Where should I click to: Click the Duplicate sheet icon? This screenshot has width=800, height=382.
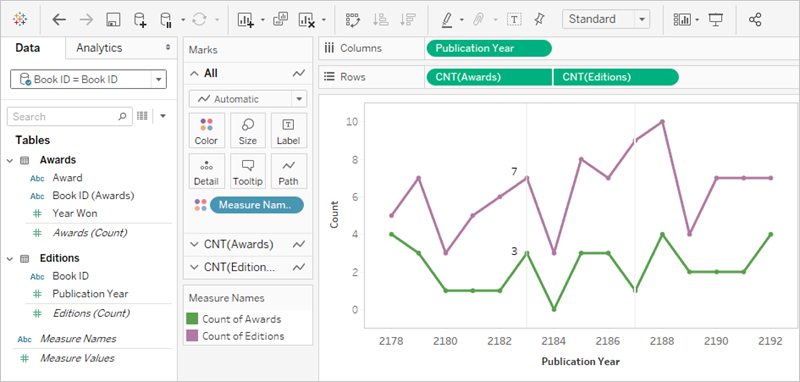280,19
